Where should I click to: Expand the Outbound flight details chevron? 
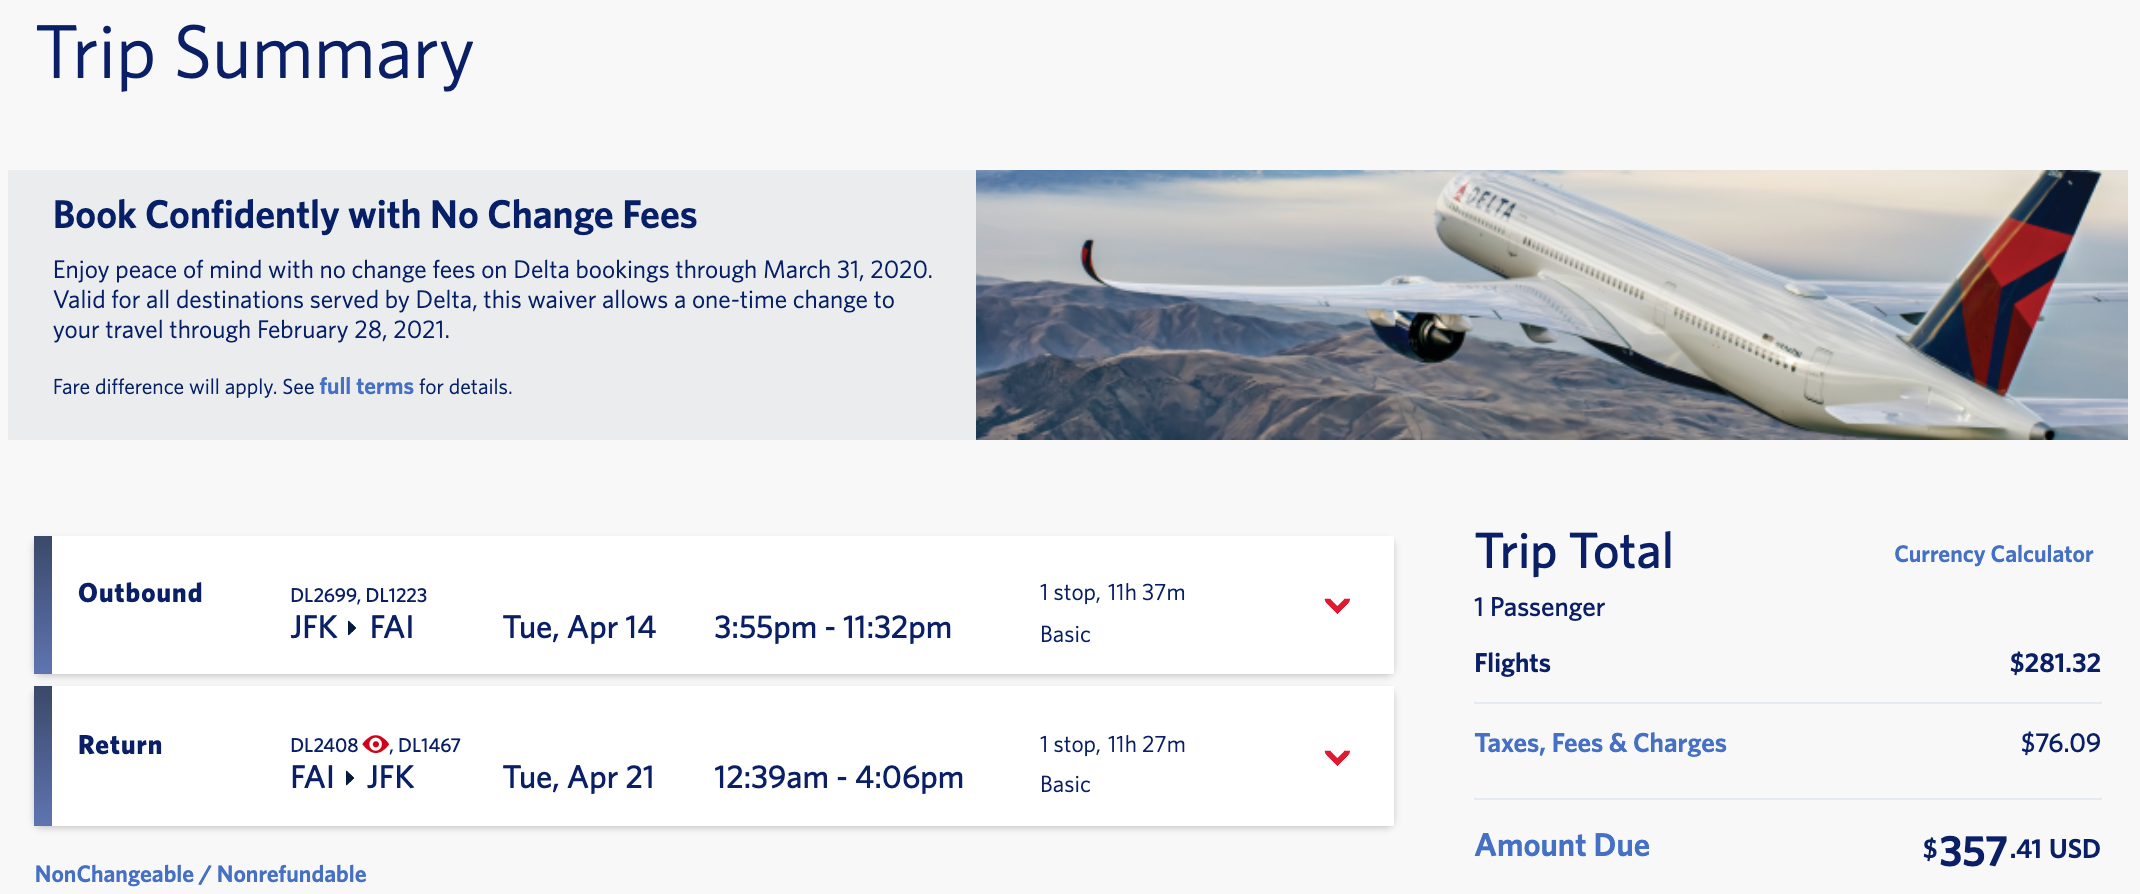click(x=1337, y=606)
